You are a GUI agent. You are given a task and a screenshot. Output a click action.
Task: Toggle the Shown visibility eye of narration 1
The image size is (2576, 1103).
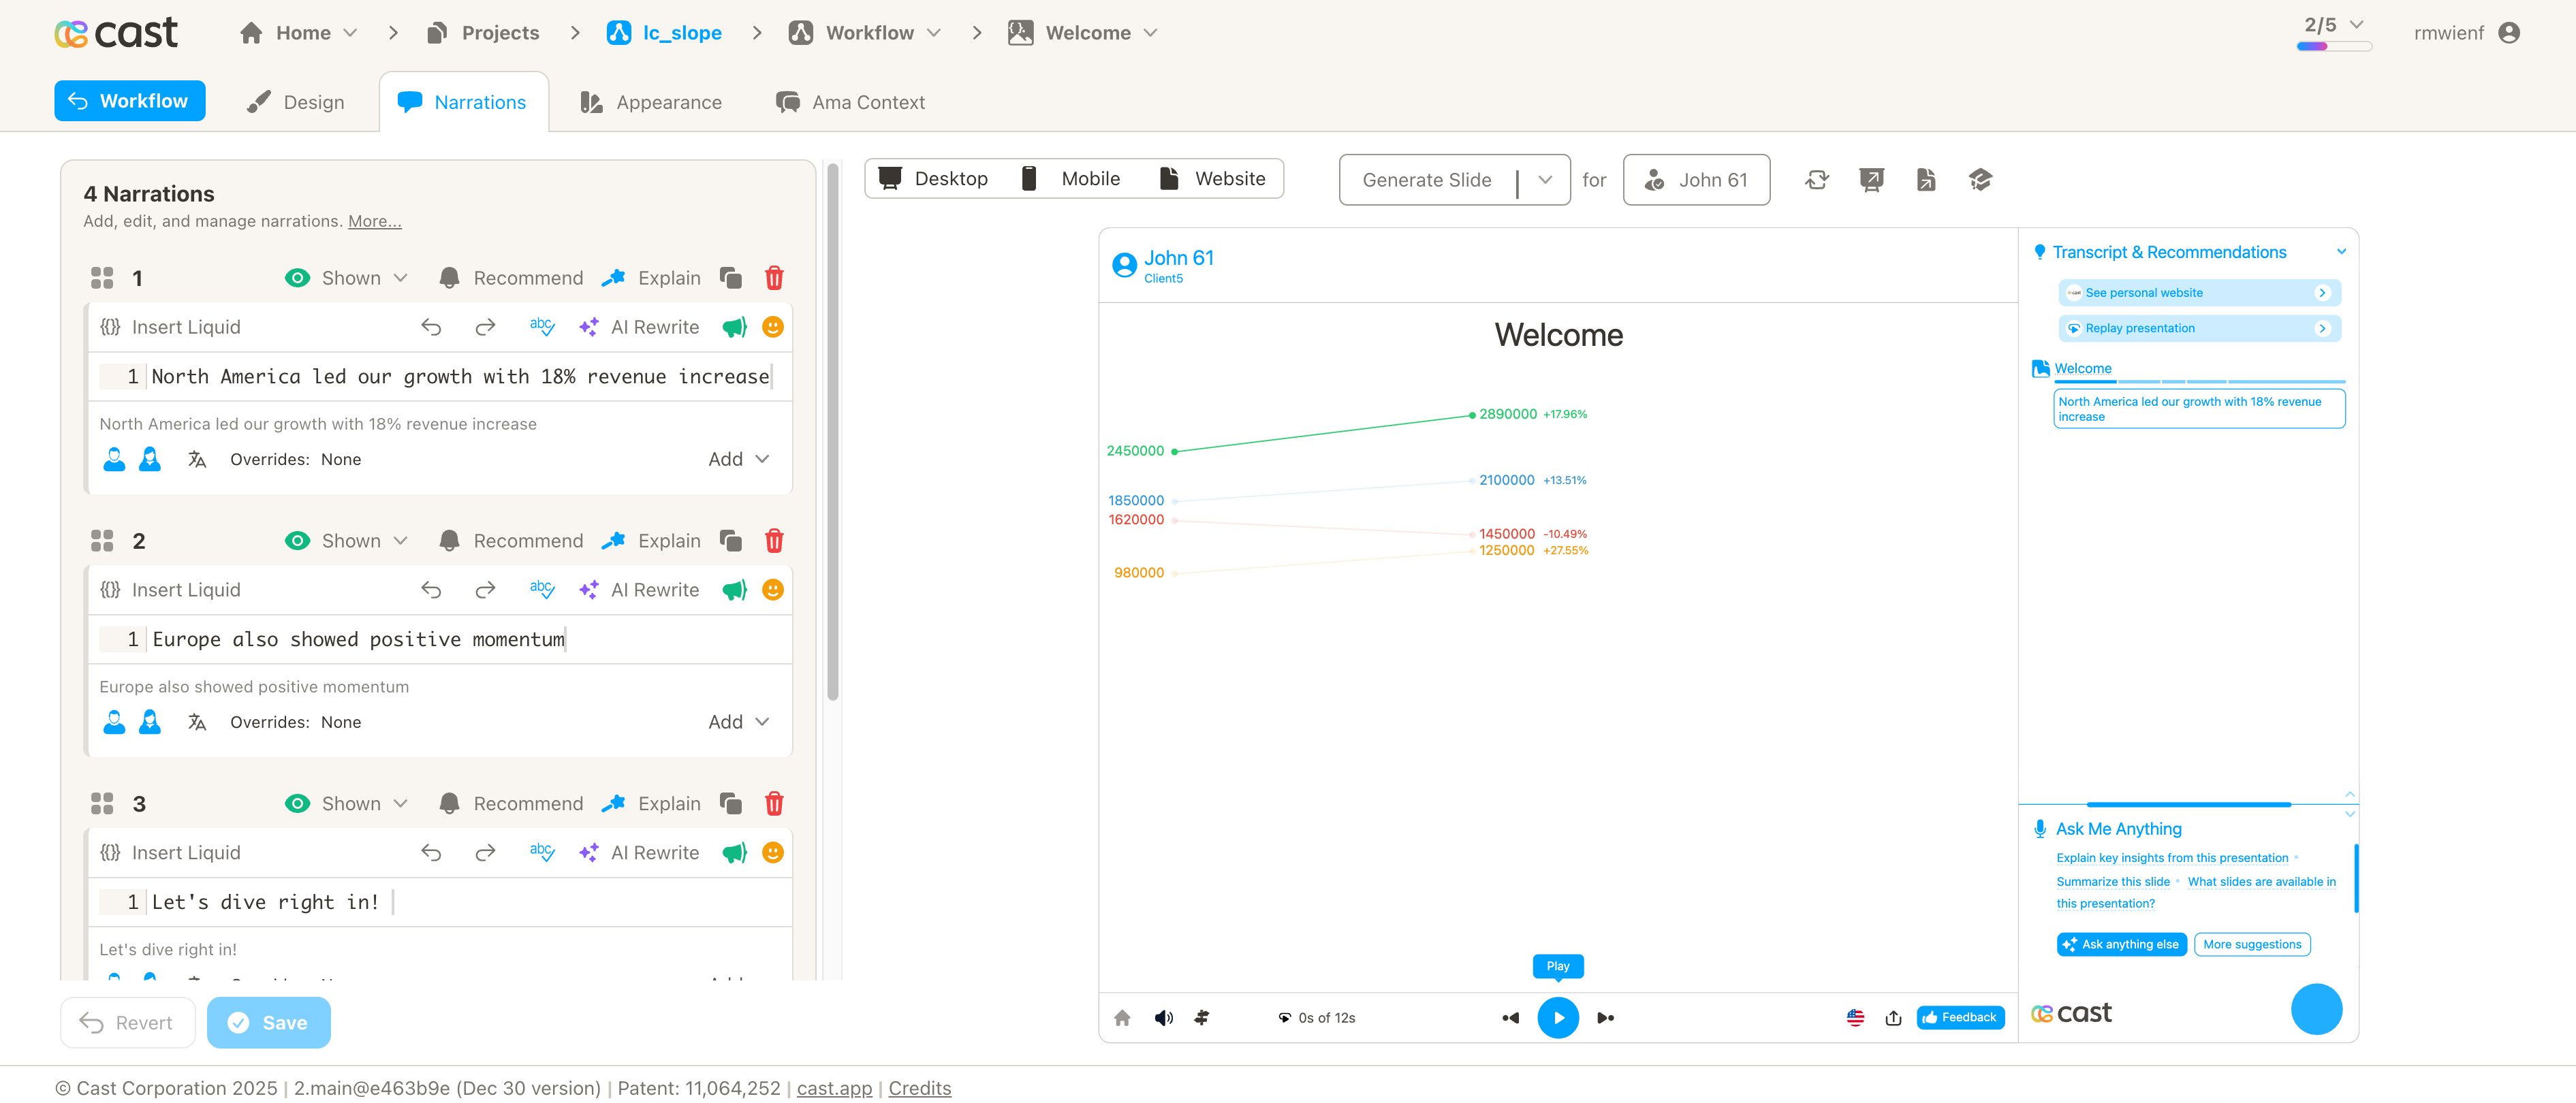297,278
